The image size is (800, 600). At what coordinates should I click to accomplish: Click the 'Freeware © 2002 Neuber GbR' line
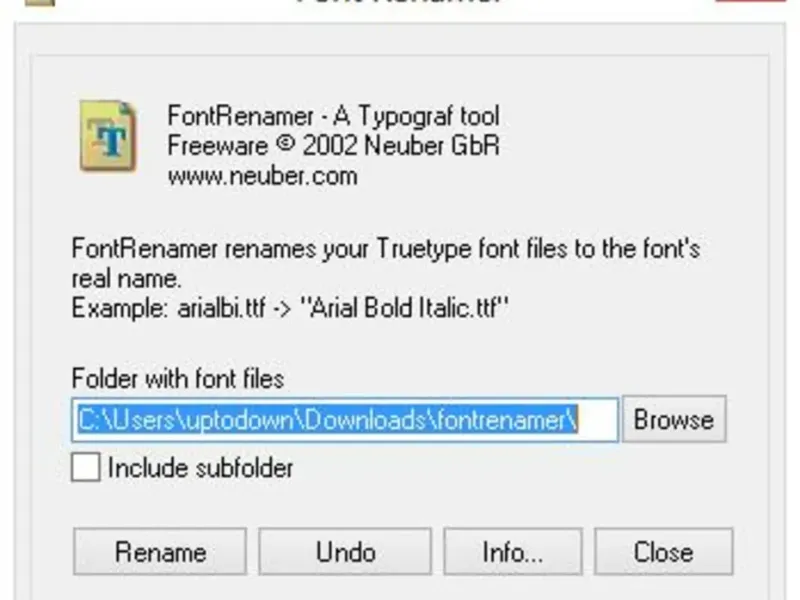[x=333, y=146]
